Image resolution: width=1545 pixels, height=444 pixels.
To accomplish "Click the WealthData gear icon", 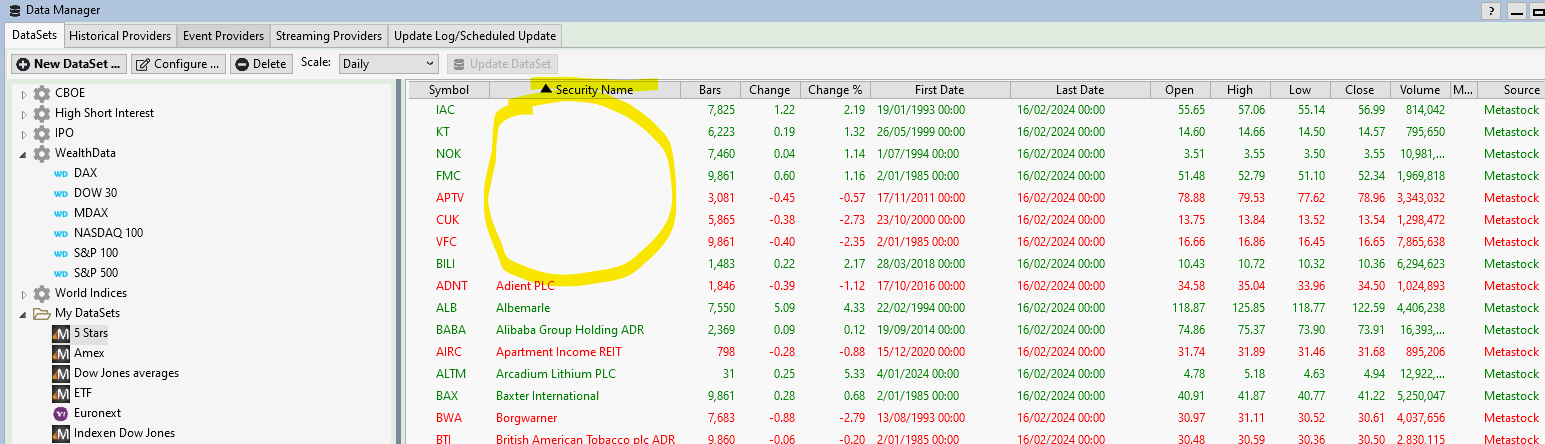I will click(41, 153).
